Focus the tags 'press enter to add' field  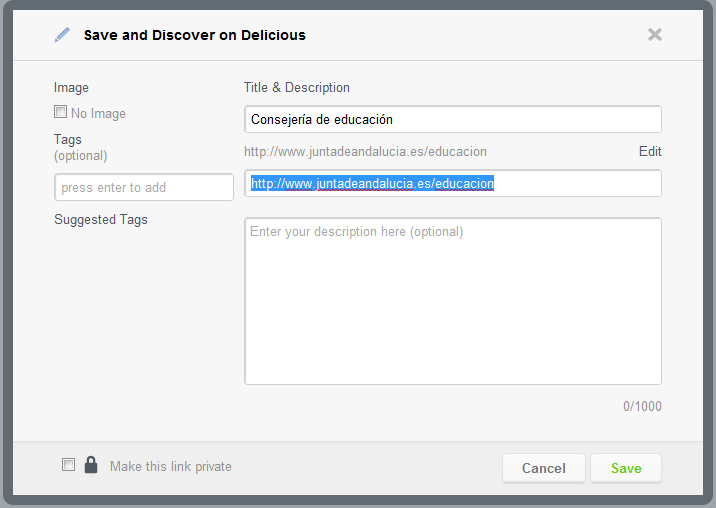[143, 187]
